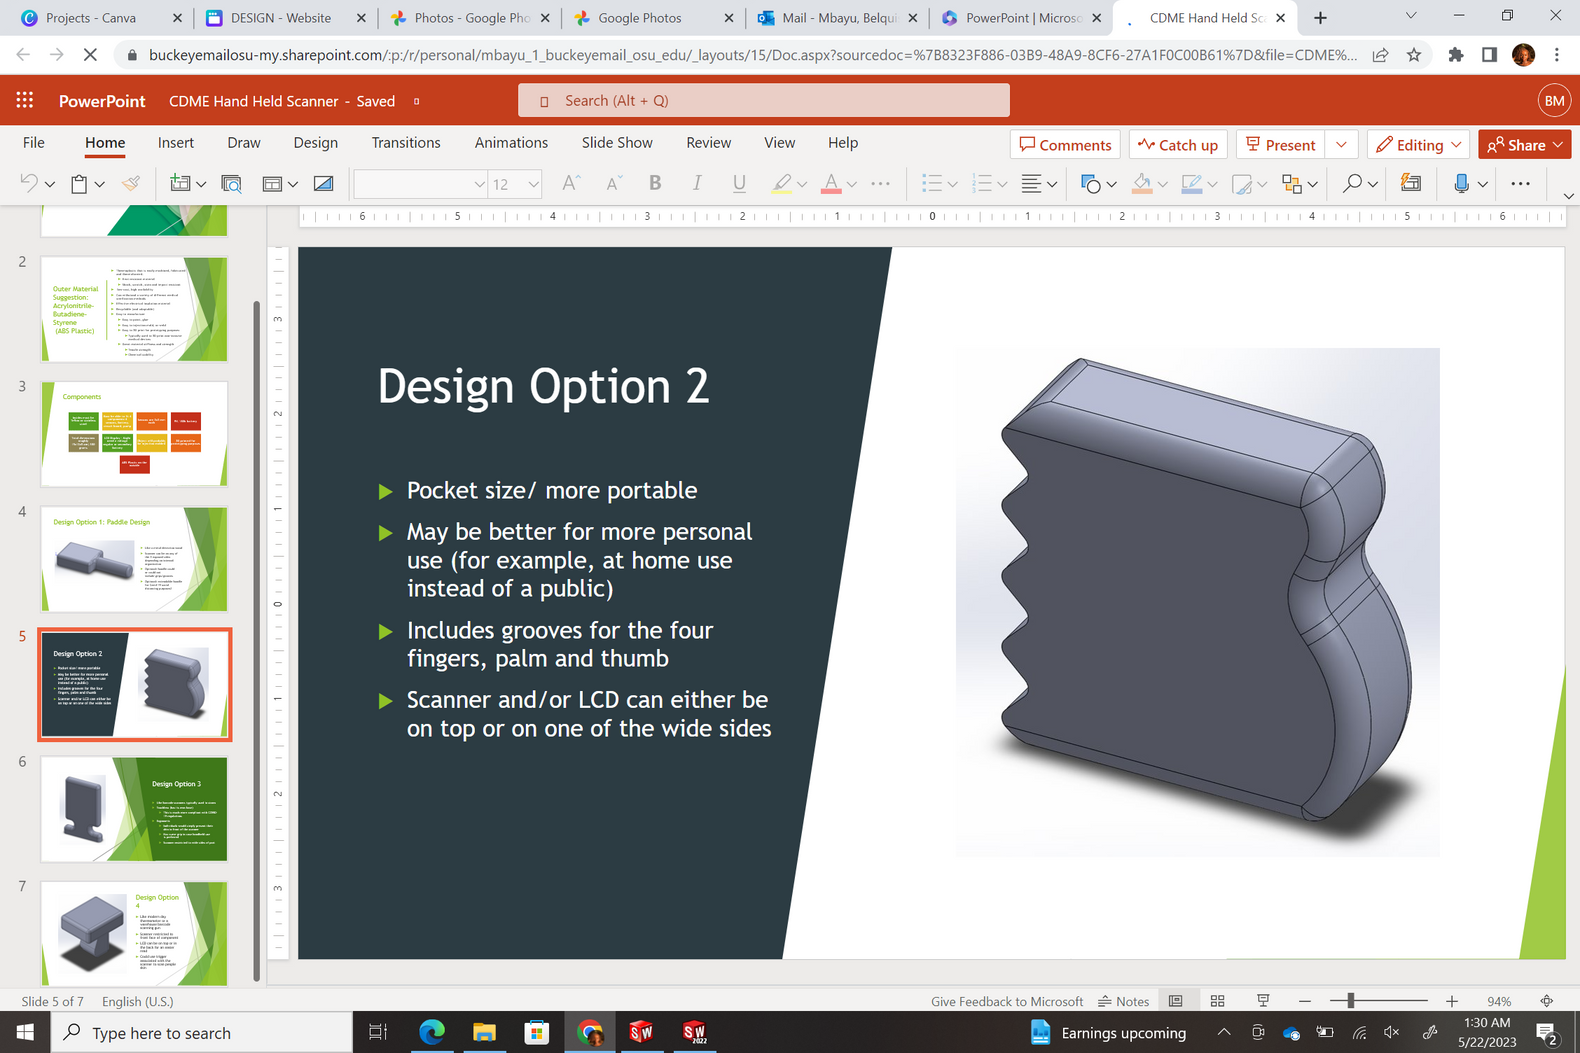1580x1053 pixels.
Task: Click Give Feedback to Microsoft
Action: [1006, 1001]
